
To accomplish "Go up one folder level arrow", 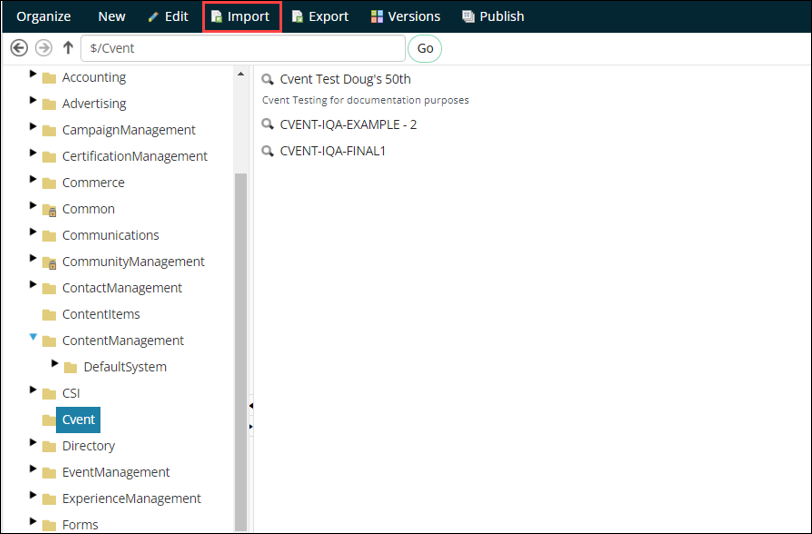I will (68, 48).
